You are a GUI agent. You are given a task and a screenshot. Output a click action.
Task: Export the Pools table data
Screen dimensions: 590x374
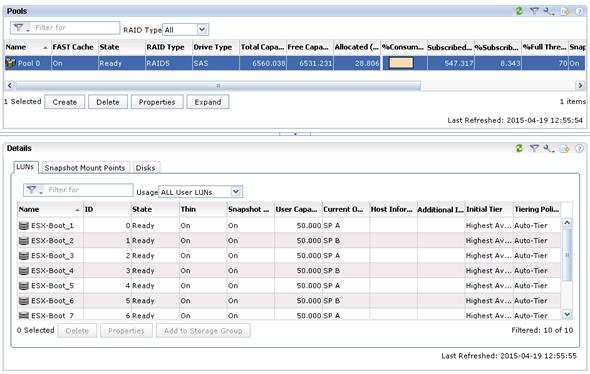click(565, 11)
